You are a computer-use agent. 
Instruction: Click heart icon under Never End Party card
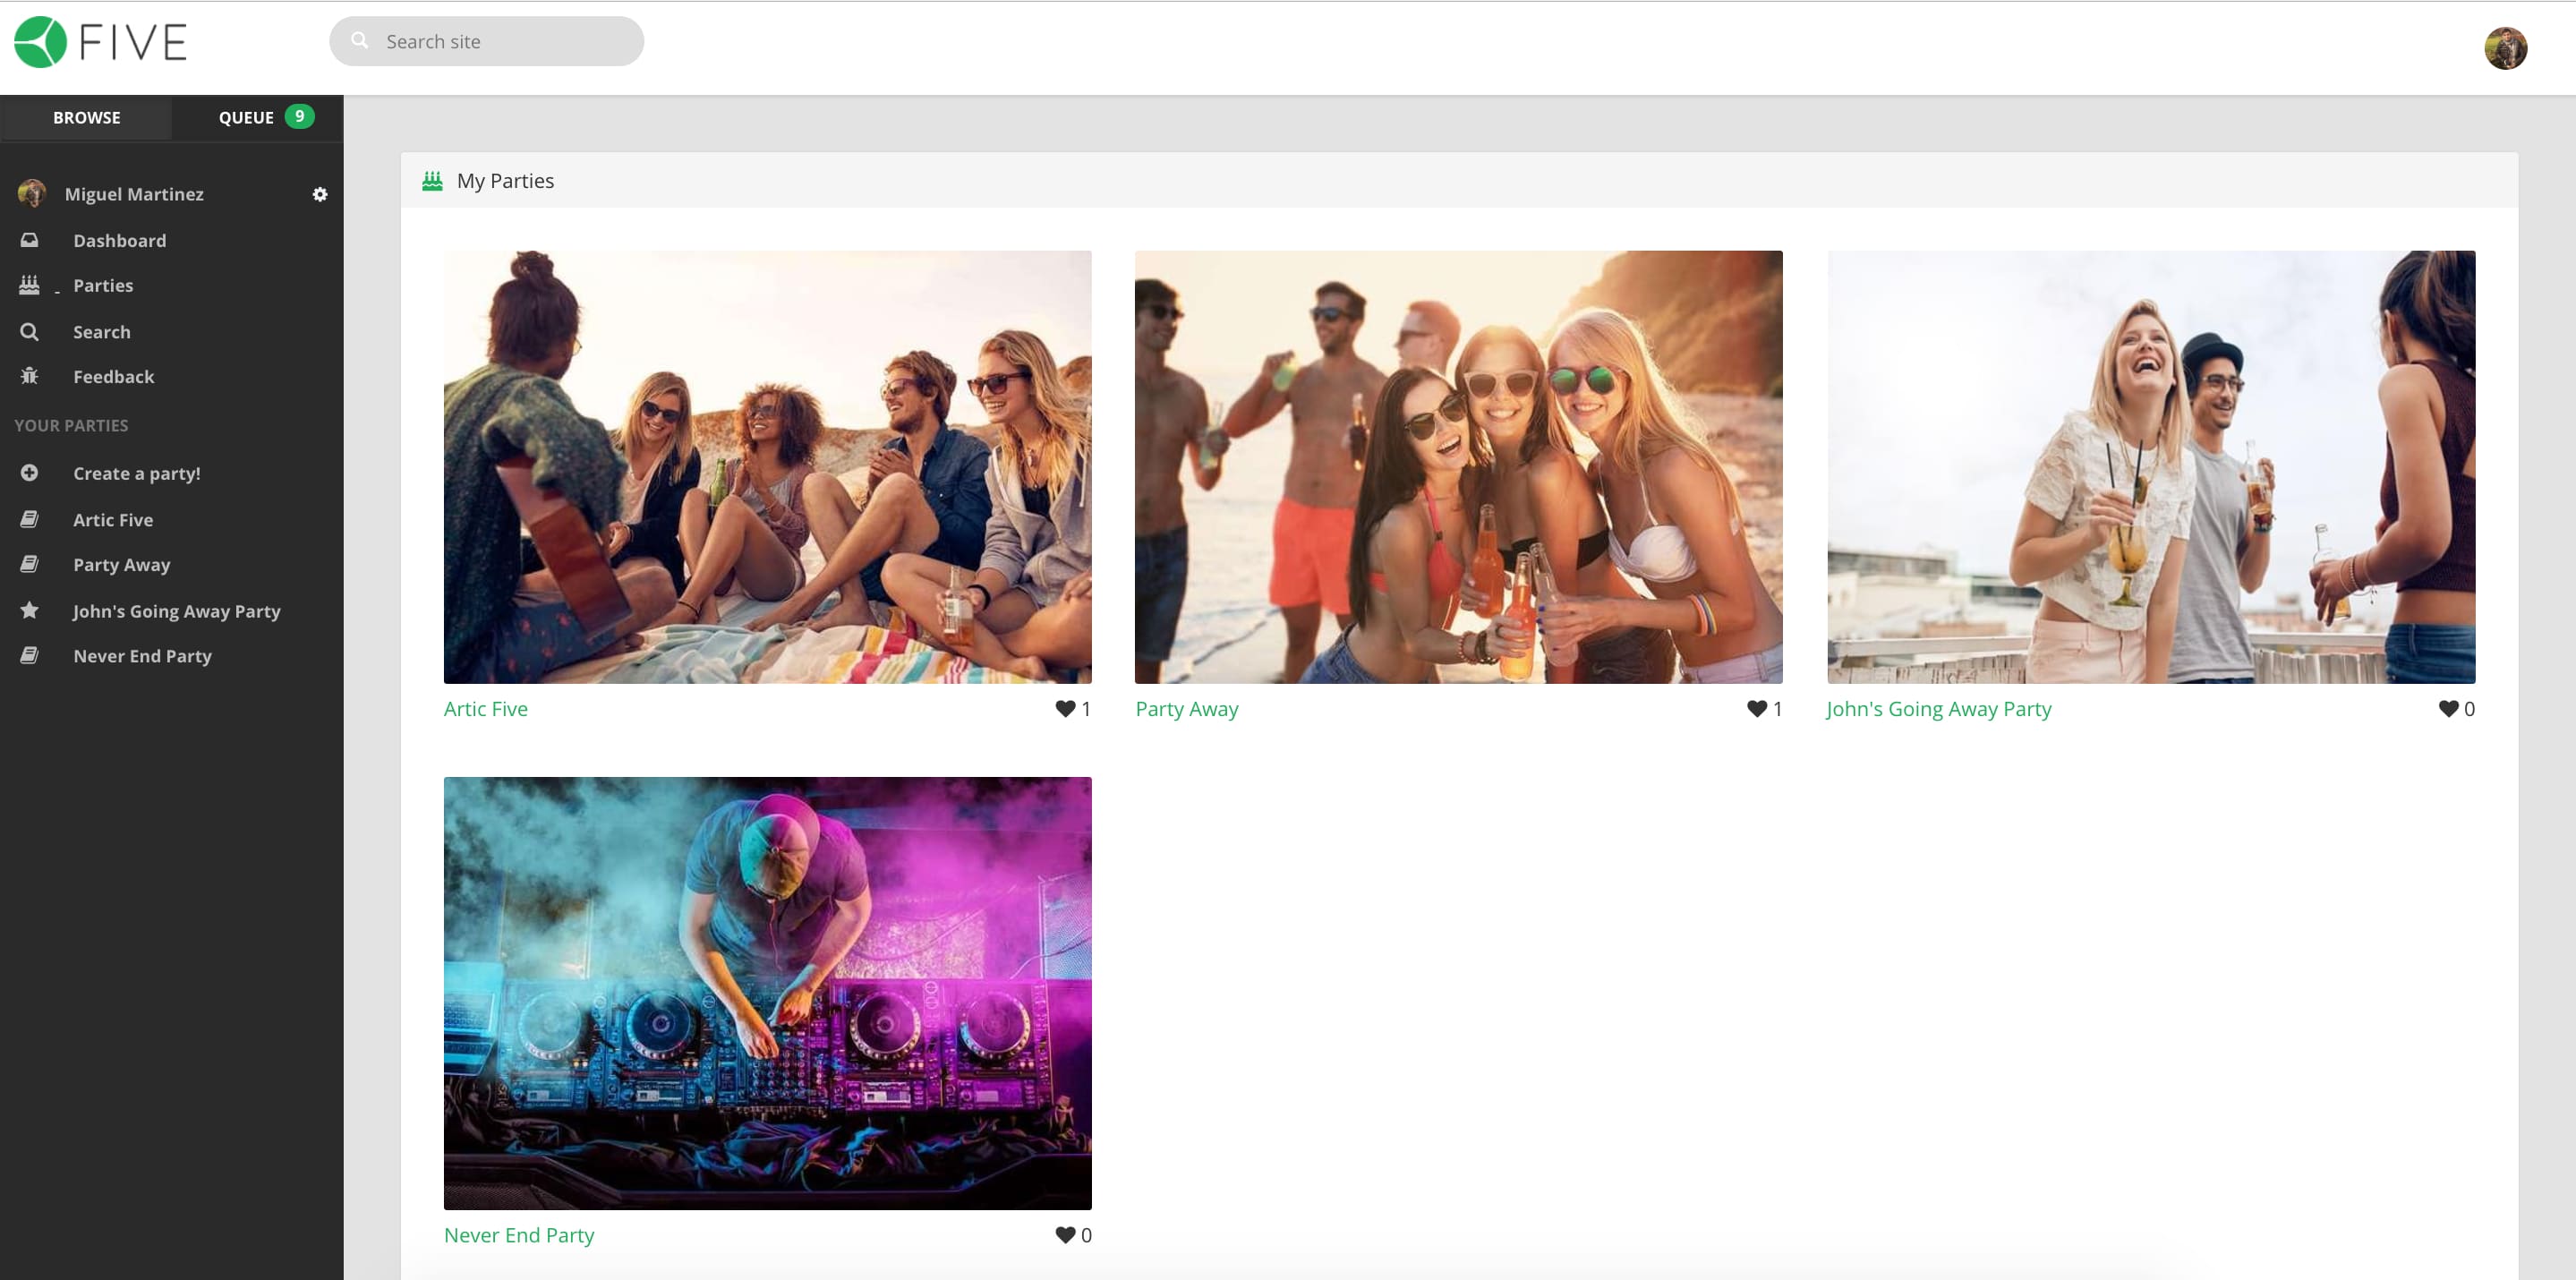1065,1235
